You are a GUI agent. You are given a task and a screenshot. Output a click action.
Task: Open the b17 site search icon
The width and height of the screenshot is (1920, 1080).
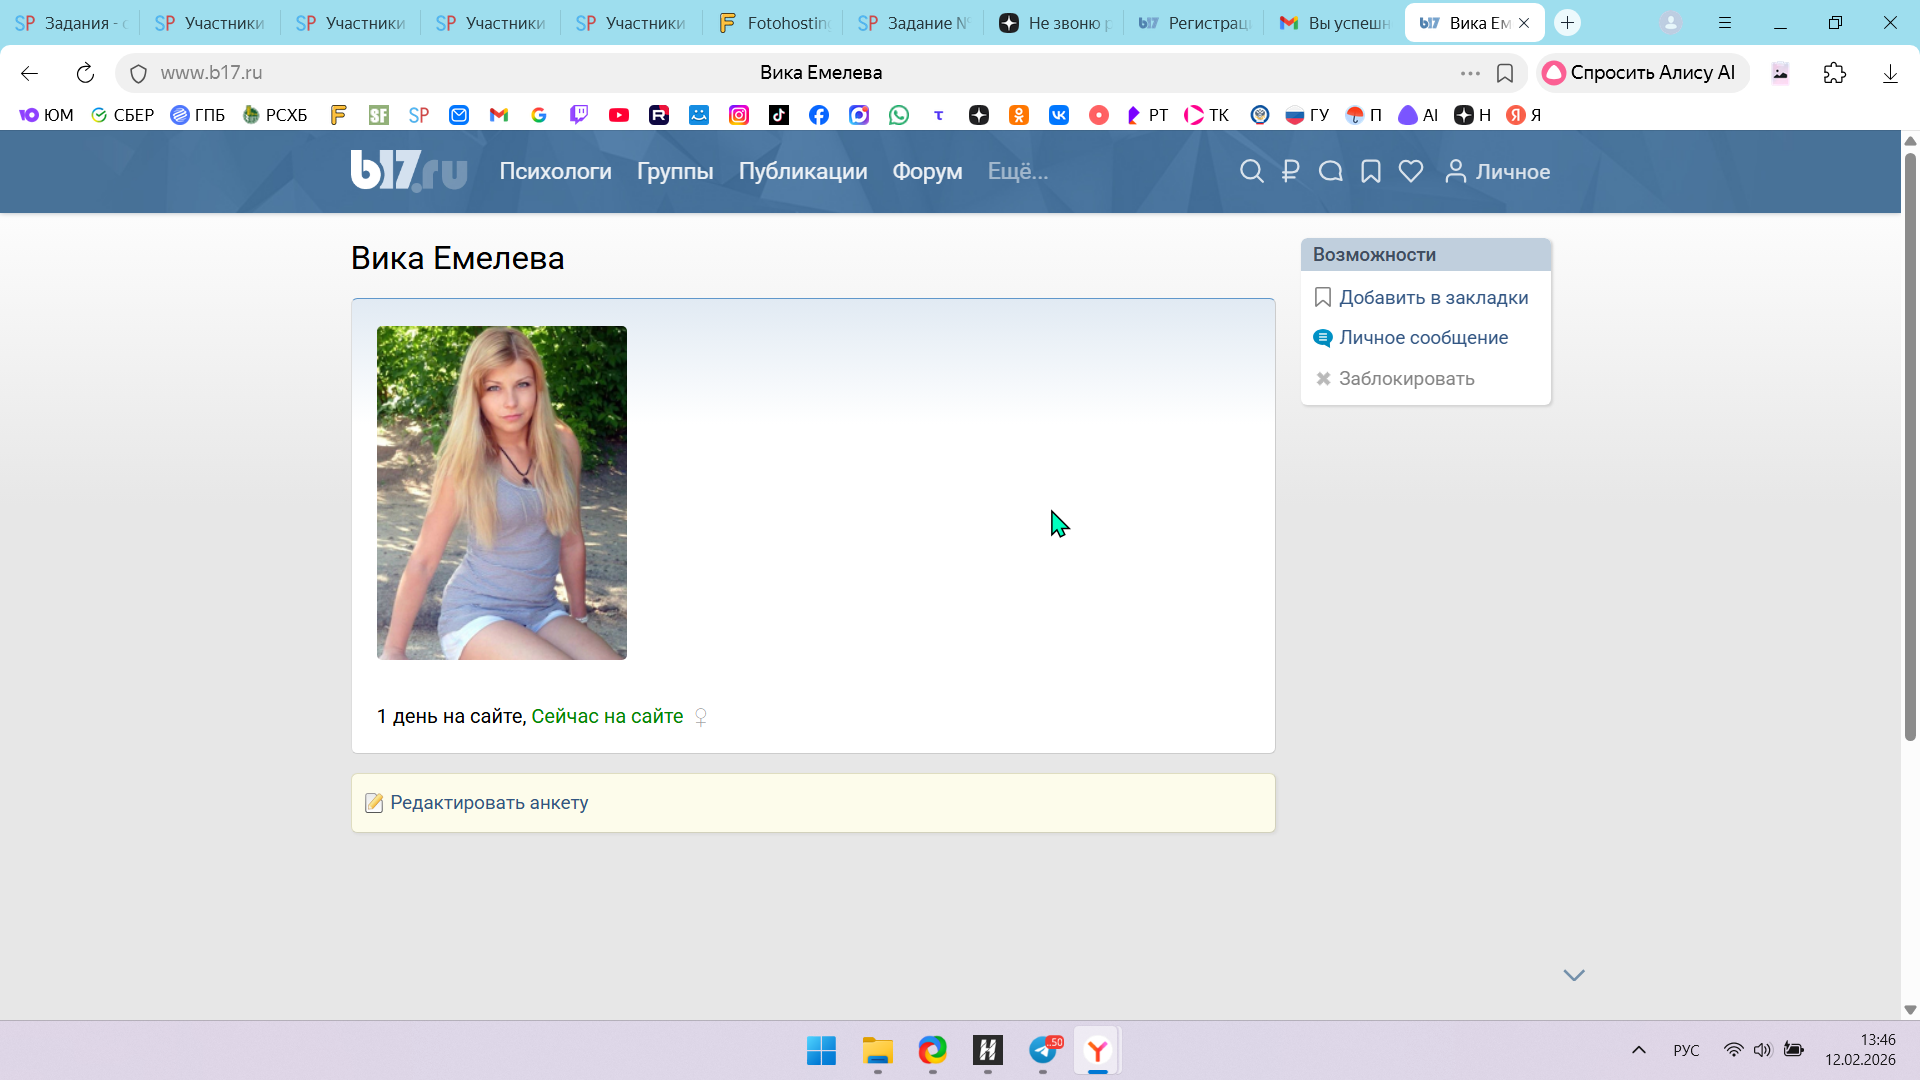[1251, 171]
